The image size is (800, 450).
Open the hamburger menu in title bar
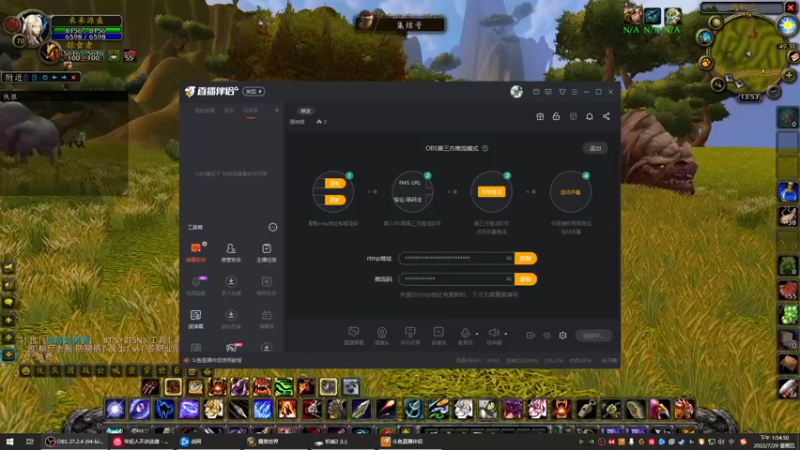coord(574,92)
